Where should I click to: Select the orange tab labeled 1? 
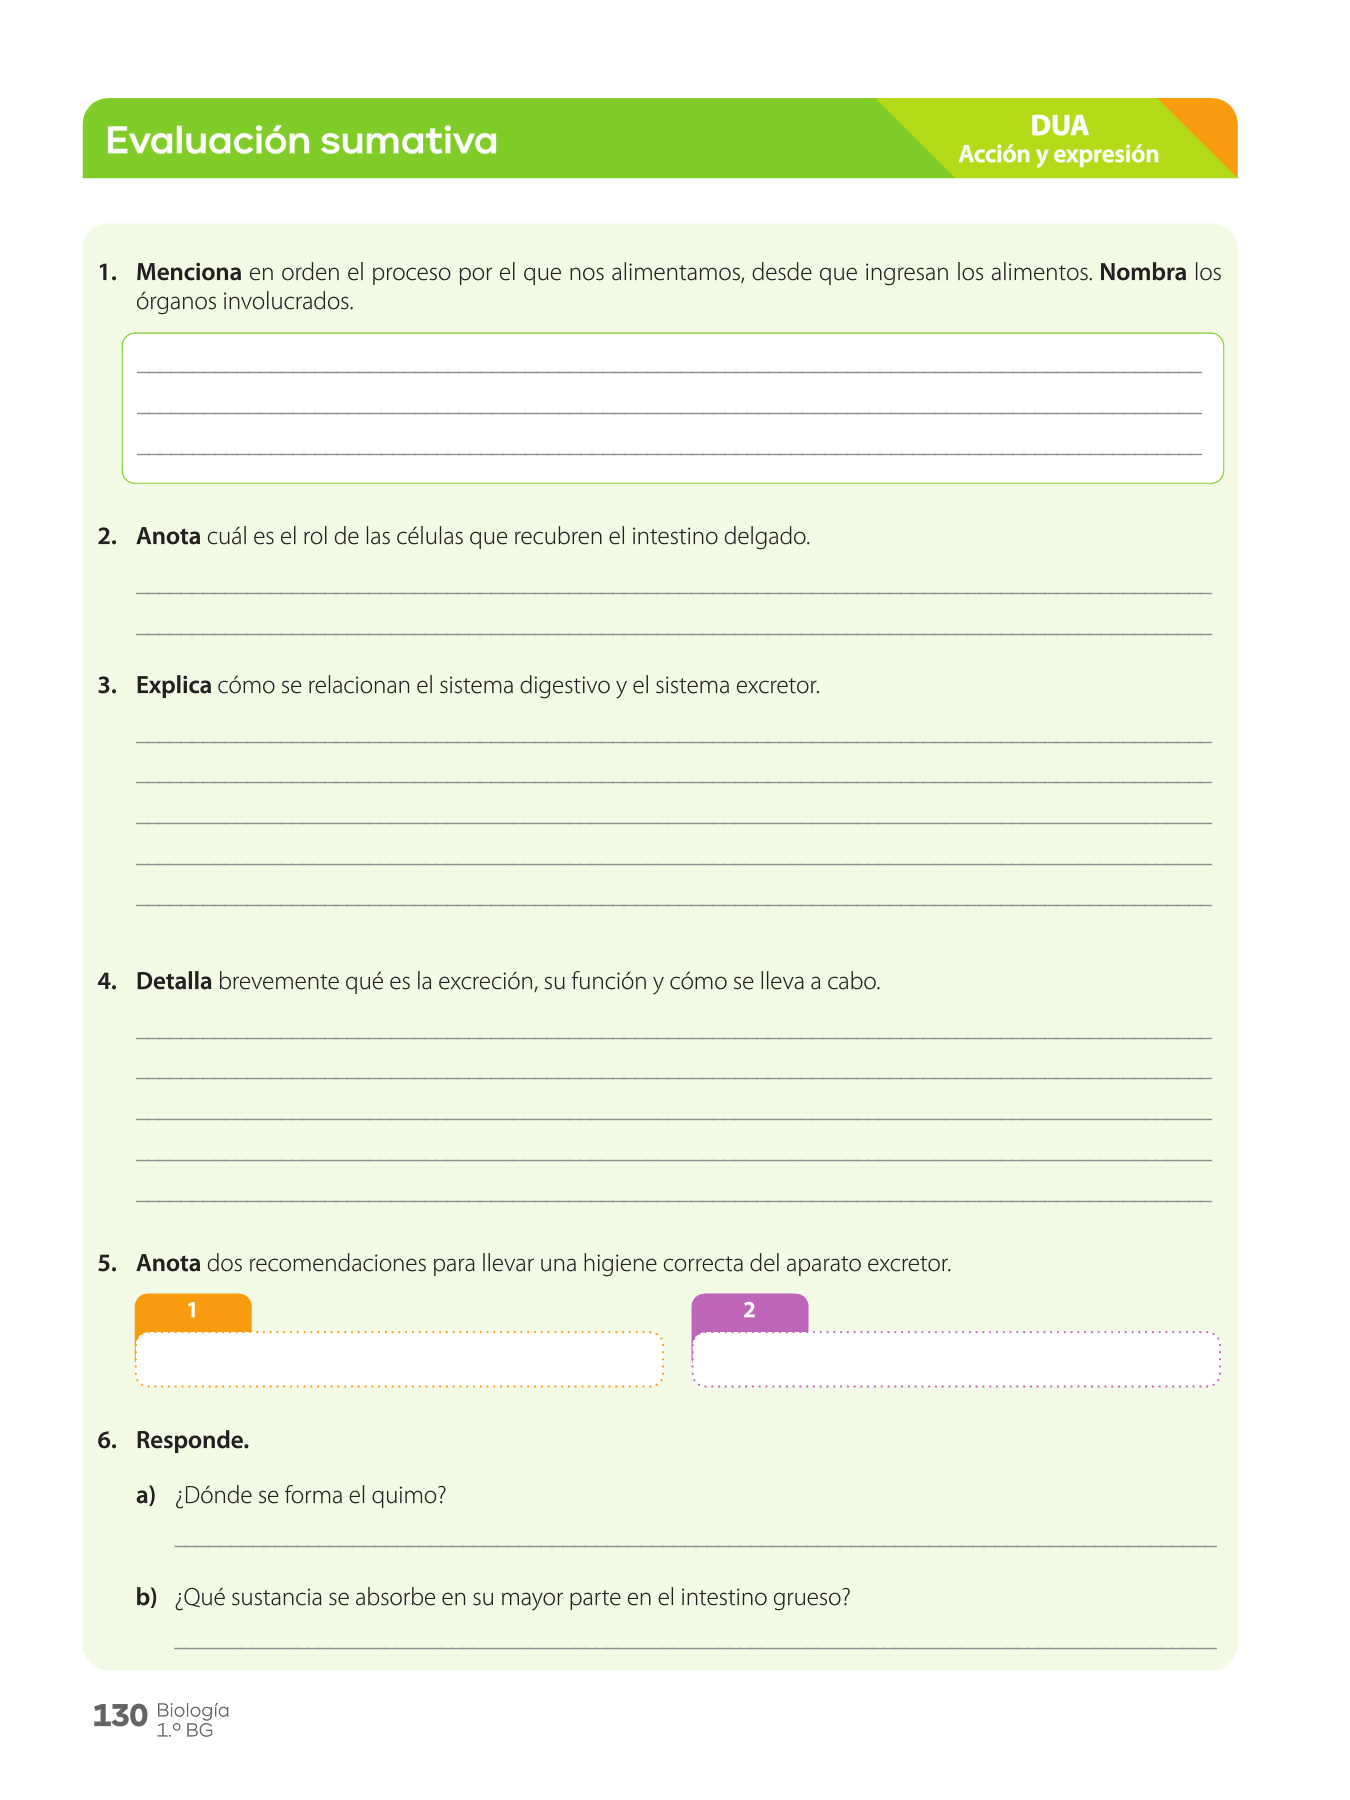click(193, 1312)
